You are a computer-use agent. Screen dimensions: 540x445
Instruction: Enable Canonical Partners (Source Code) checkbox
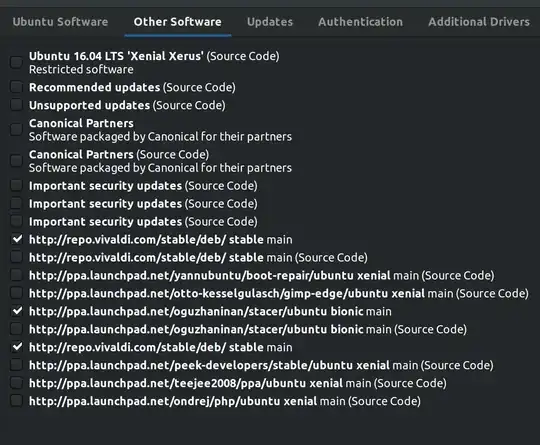(16, 161)
